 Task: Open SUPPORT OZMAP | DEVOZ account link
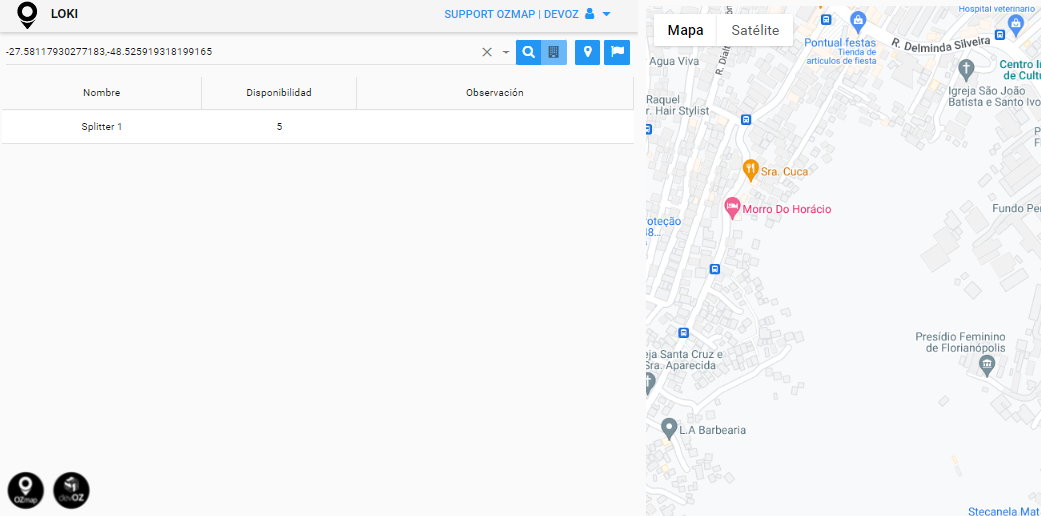tap(511, 14)
